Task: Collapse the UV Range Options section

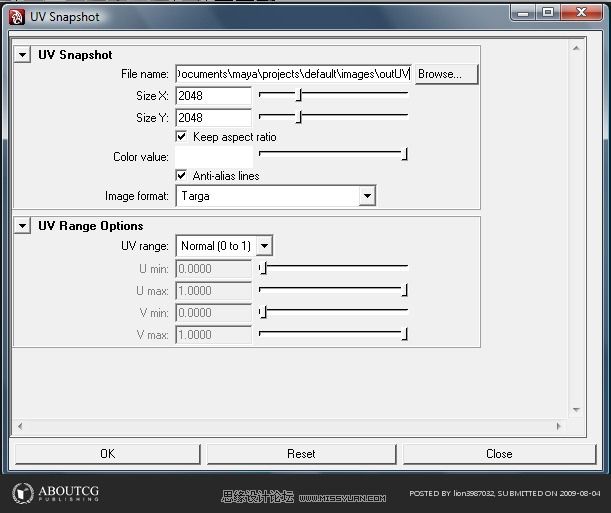Action: coord(22,226)
